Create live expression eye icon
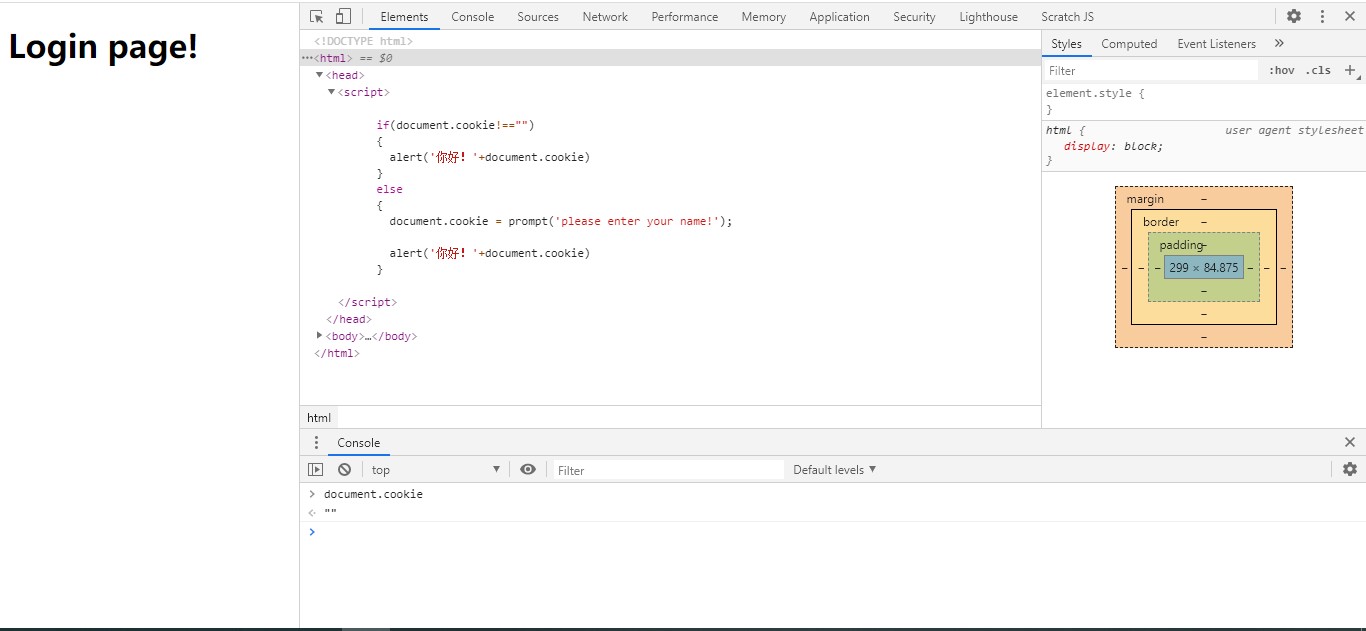This screenshot has height=631, width=1366. (x=528, y=470)
